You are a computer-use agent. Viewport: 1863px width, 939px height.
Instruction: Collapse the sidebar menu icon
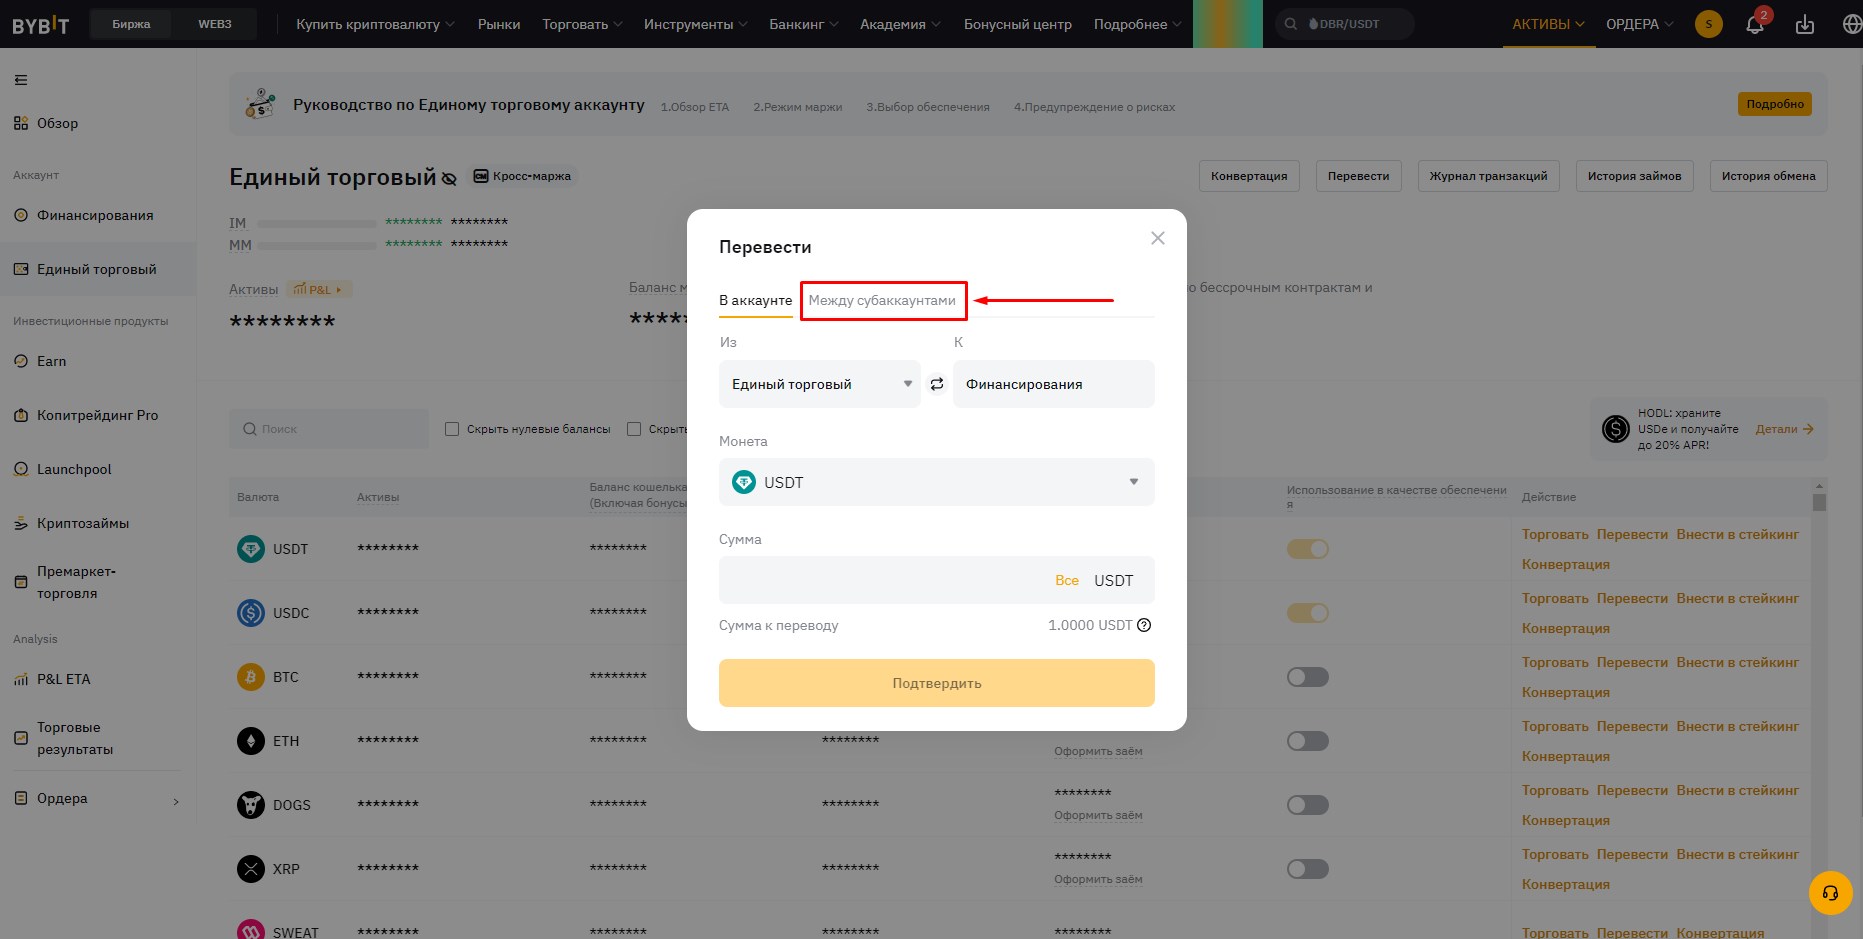click(21, 80)
